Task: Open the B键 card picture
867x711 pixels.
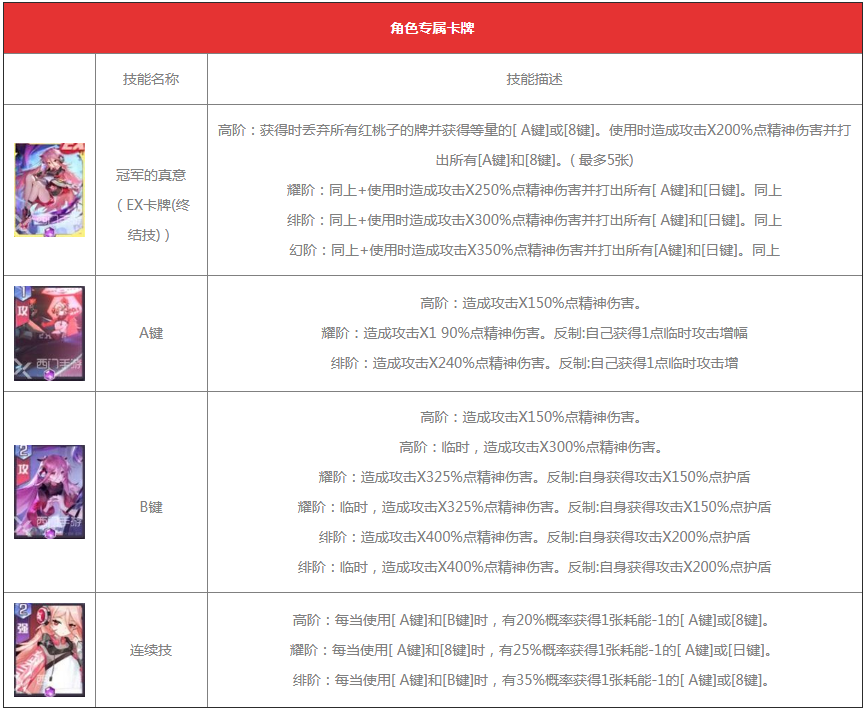Action: point(50,492)
